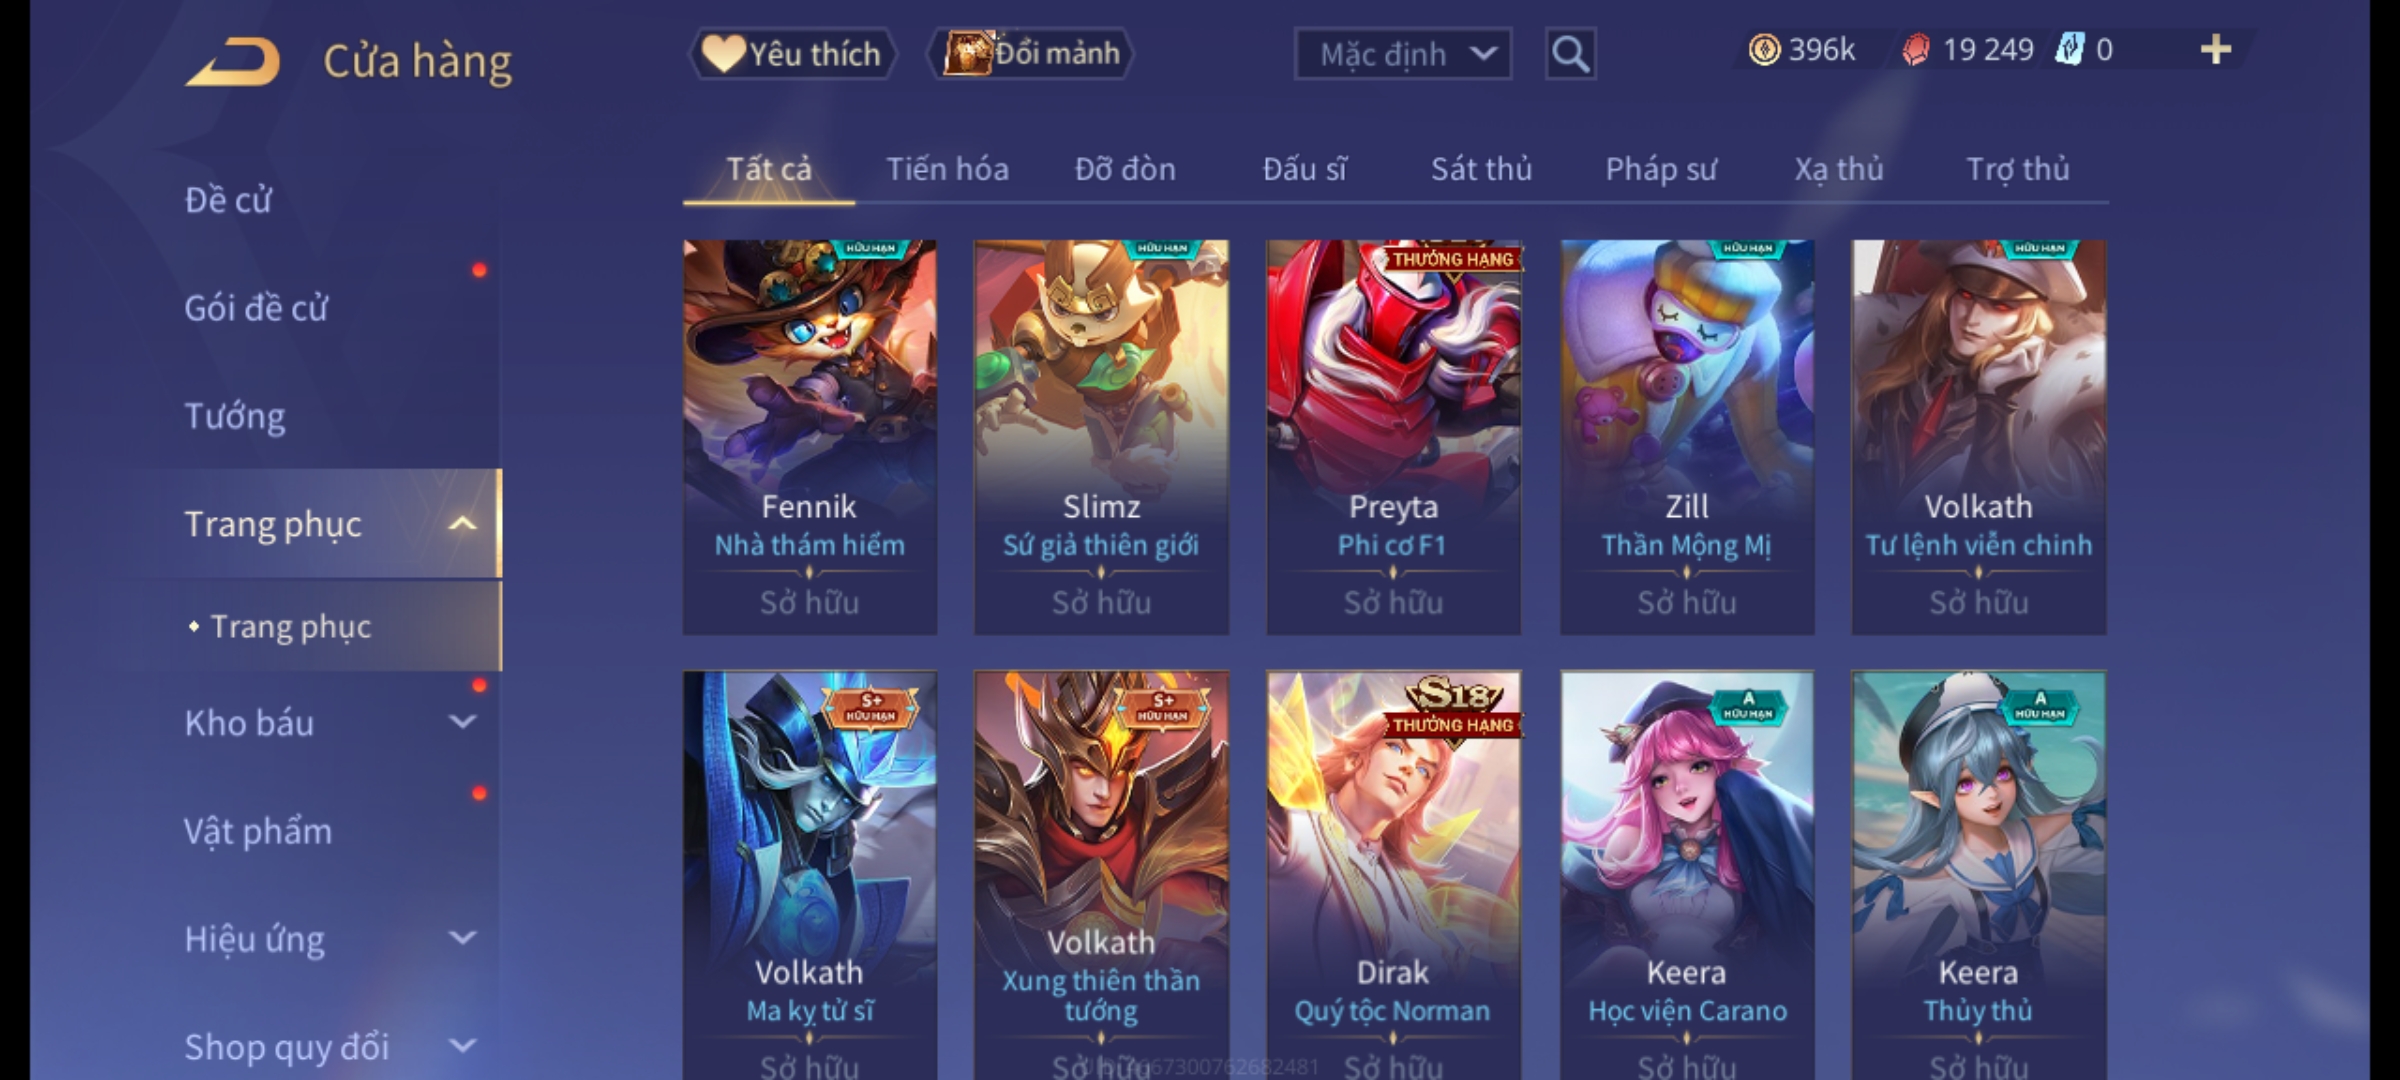The image size is (2400, 1080).
Task: Open the Mặc định sort dropdown
Action: coord(1402,54)
